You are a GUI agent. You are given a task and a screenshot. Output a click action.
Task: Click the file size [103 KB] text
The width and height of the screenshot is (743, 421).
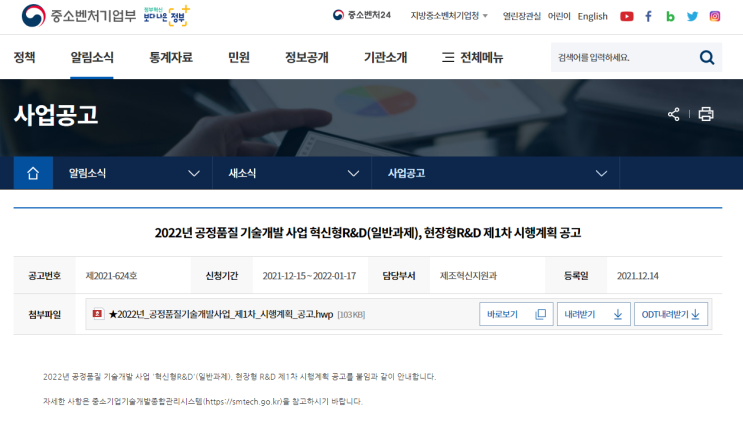click(x=351, y=315)
